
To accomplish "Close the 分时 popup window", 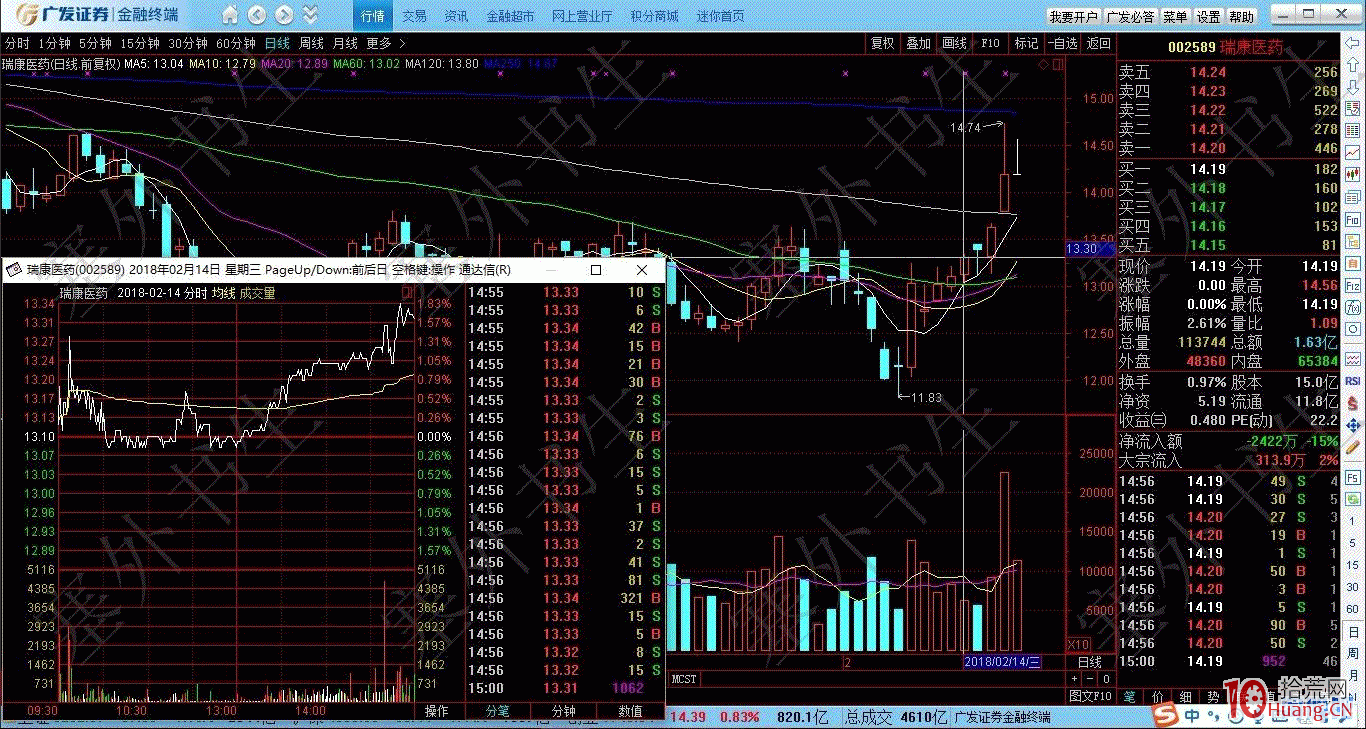I will (642, 270).
